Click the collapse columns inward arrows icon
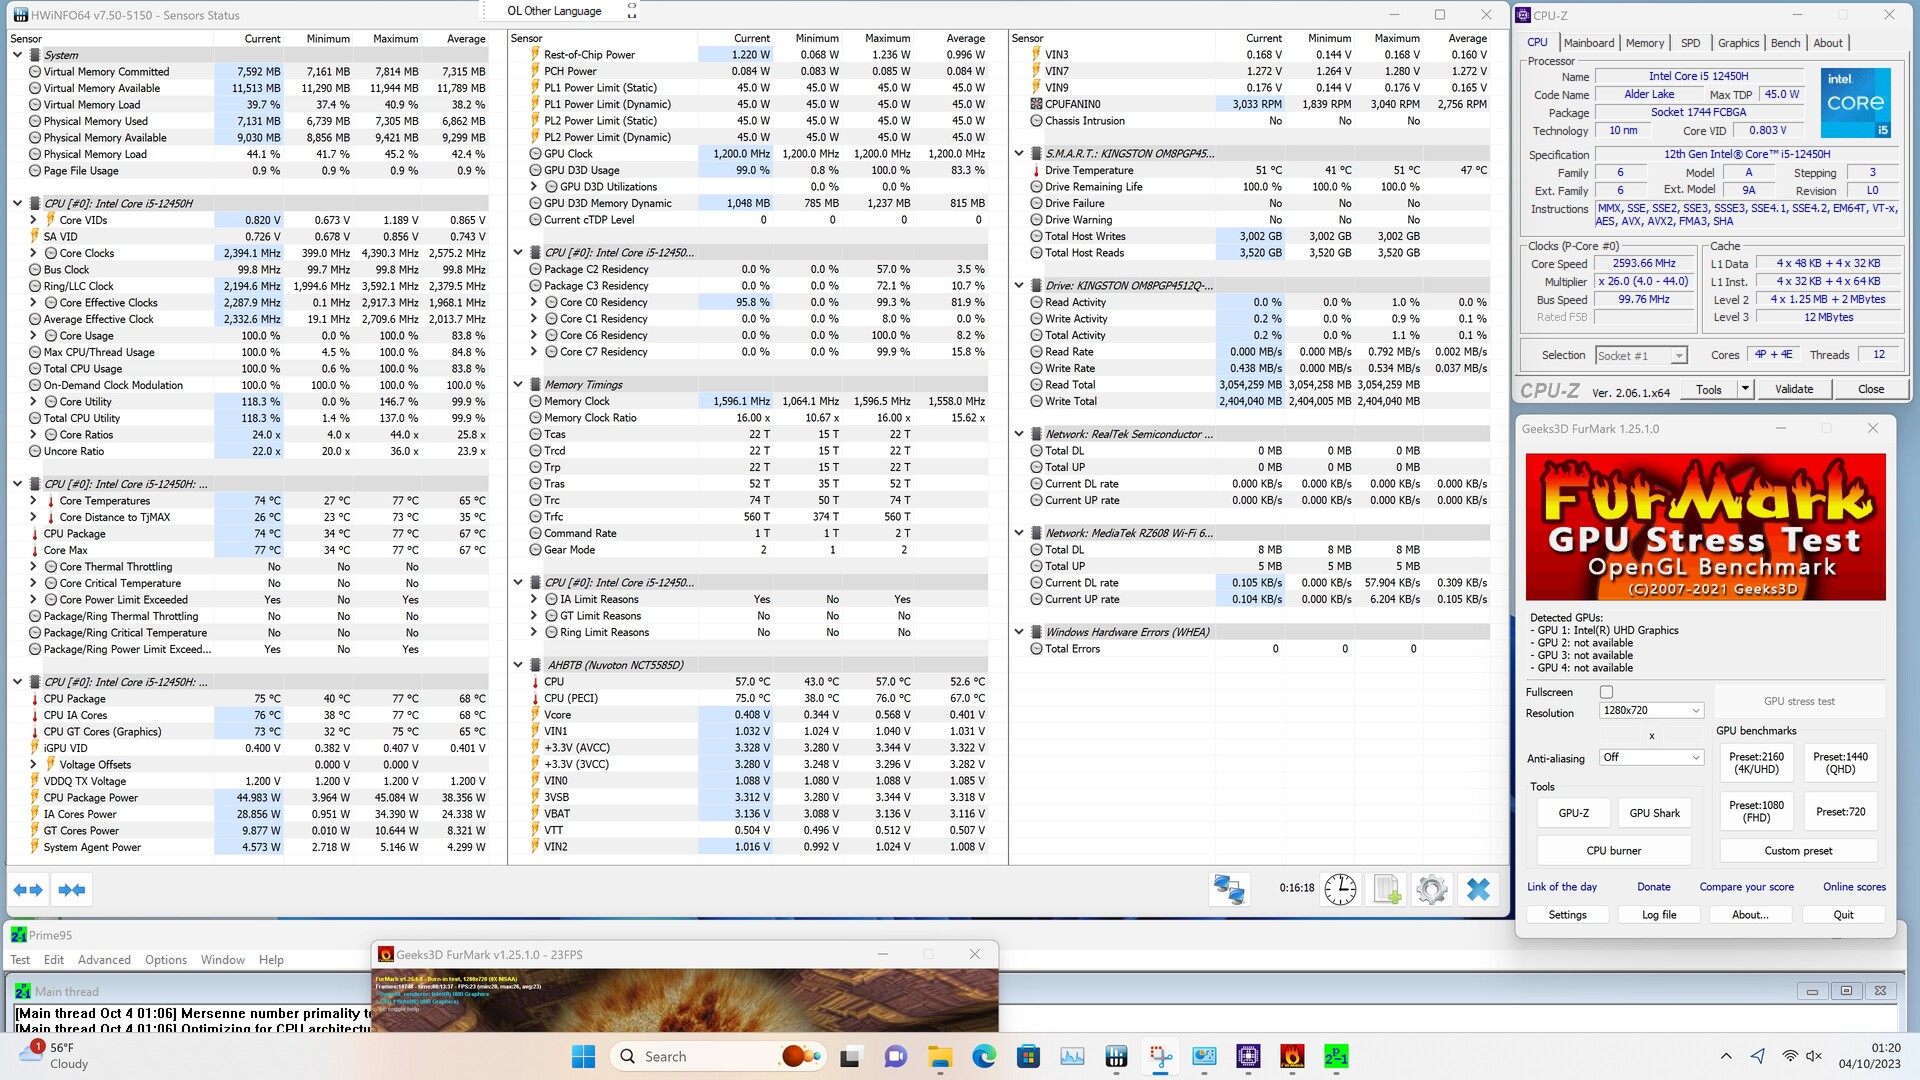Viewport: 1920px width, 1080px height. tap(71, 889)
